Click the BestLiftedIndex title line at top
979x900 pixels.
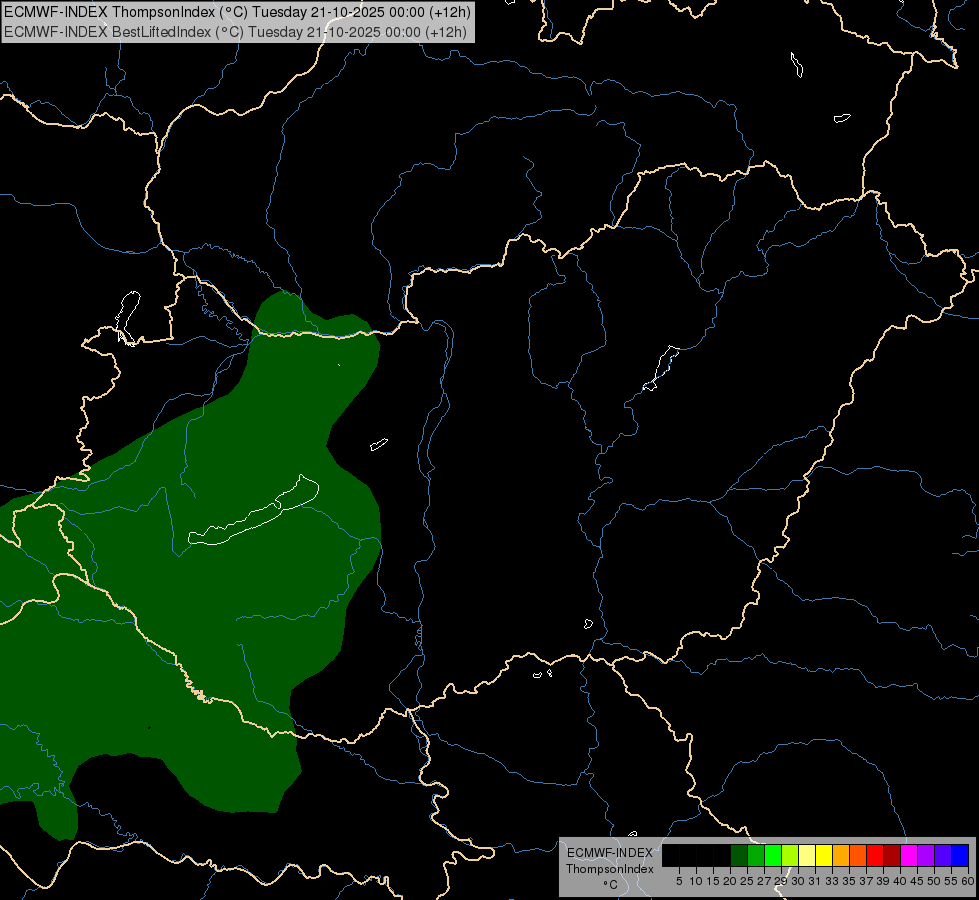(x=235, y=32)
